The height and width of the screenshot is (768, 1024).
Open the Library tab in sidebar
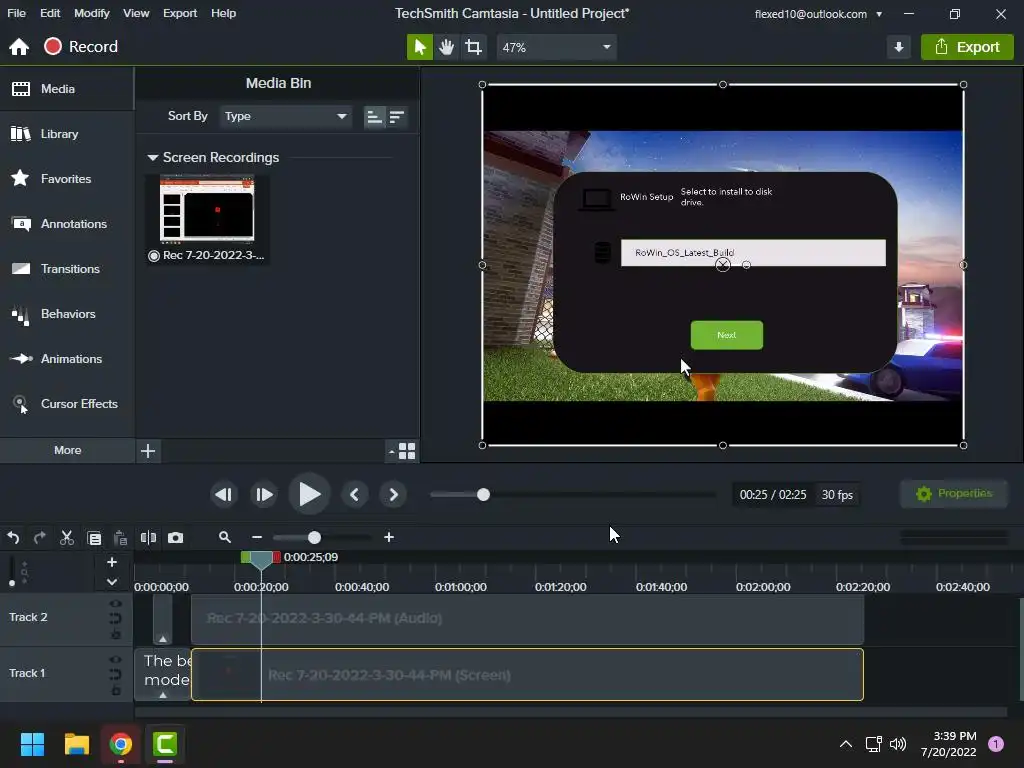coord(67,134)
